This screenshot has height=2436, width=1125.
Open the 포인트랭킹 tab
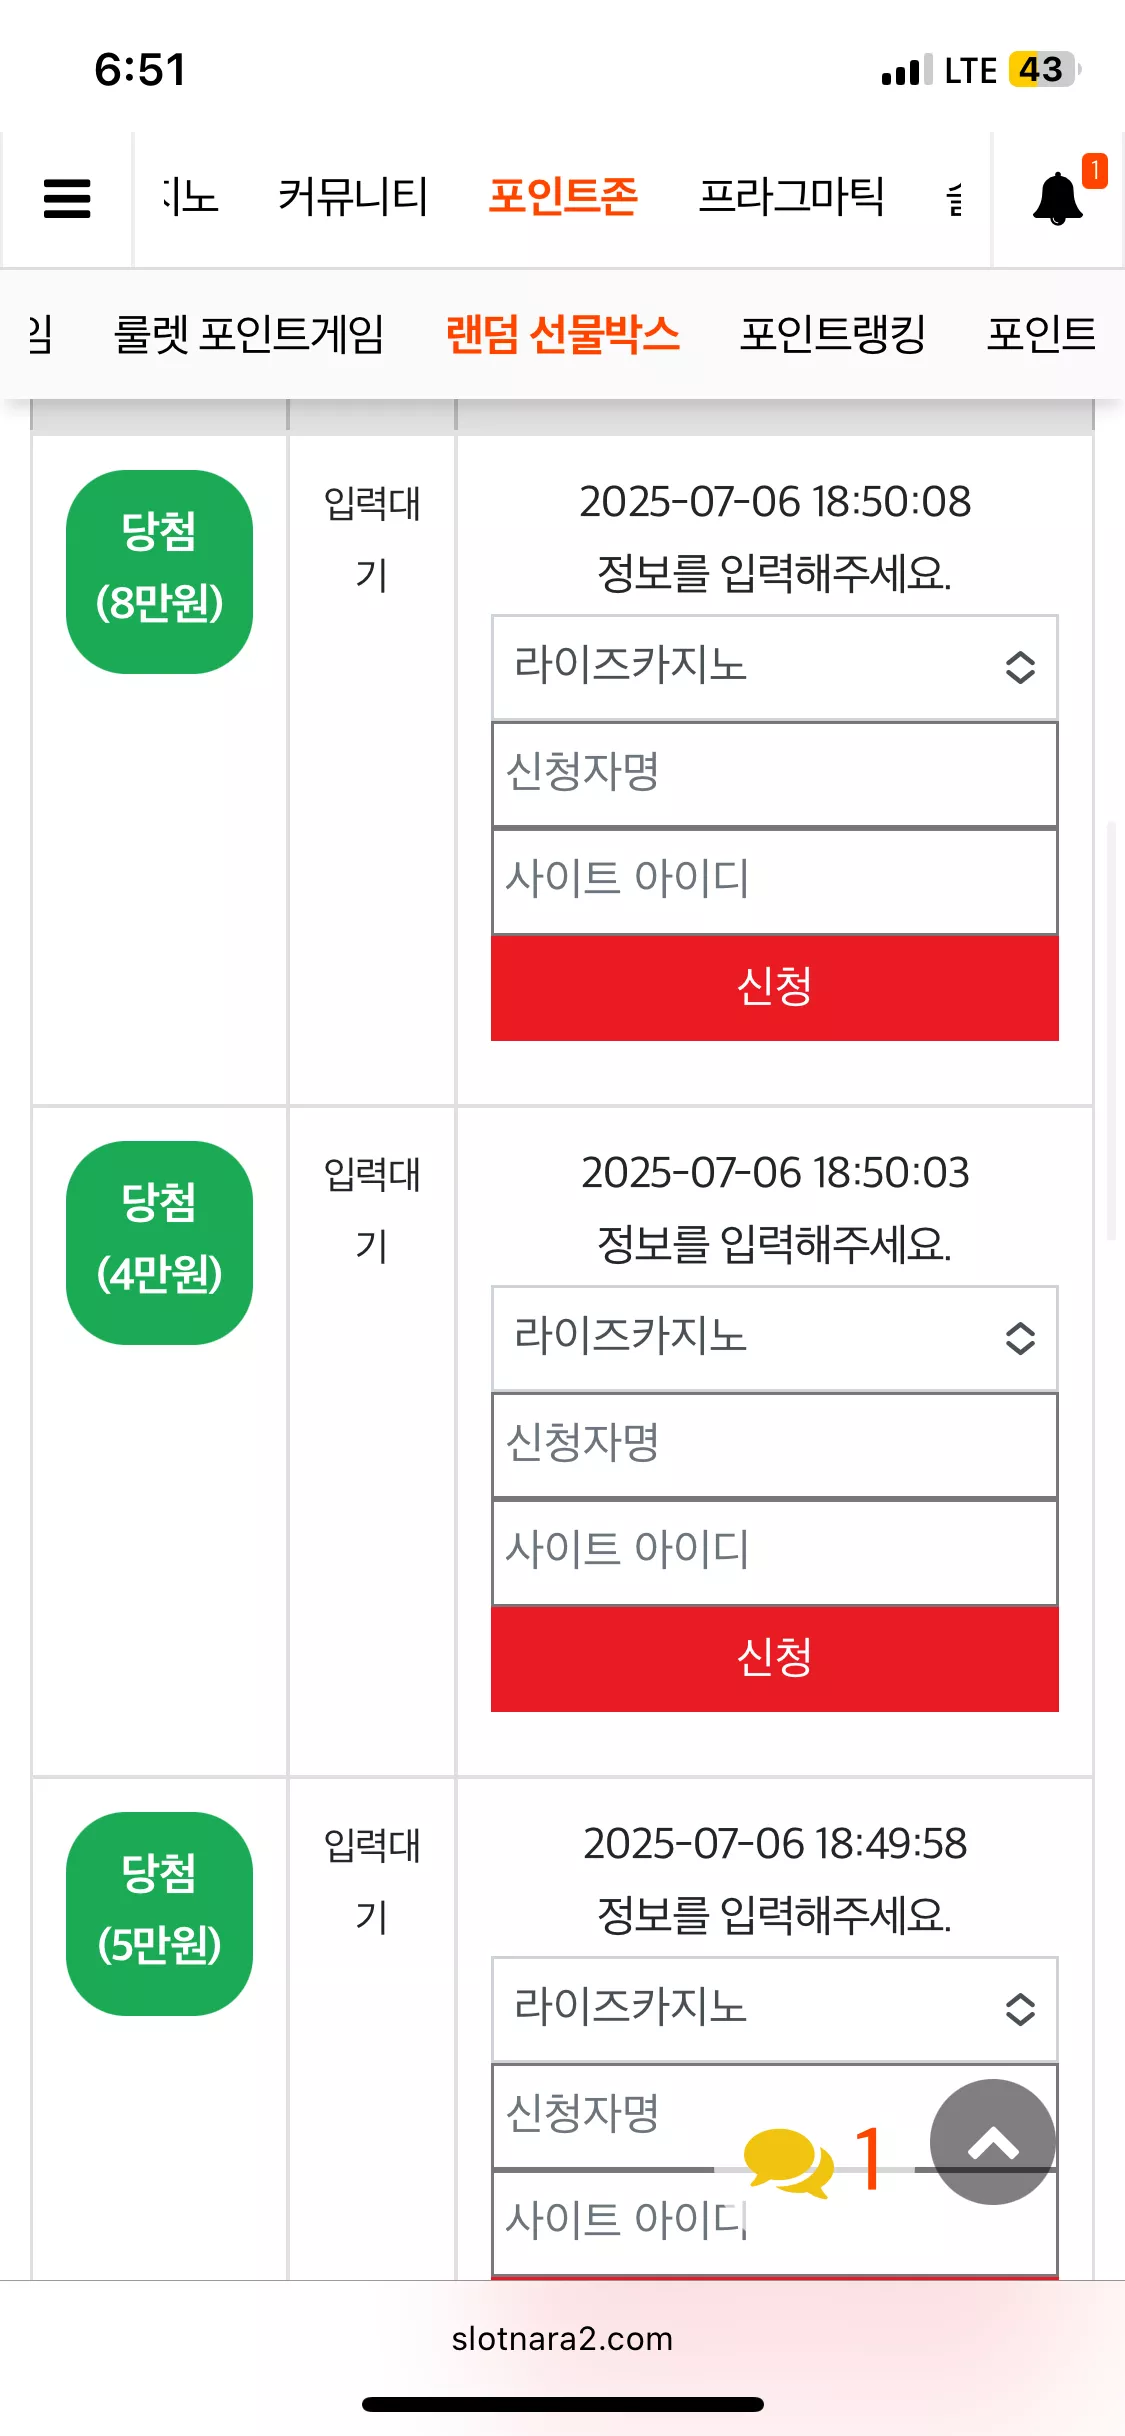[x=832, y=334]
